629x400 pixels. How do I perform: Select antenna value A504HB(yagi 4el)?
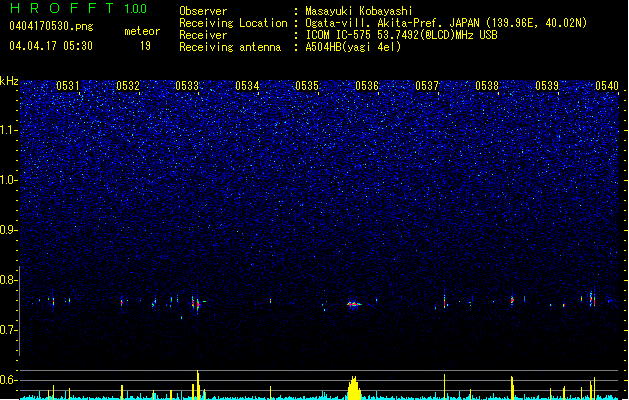(x=353, y=47)
